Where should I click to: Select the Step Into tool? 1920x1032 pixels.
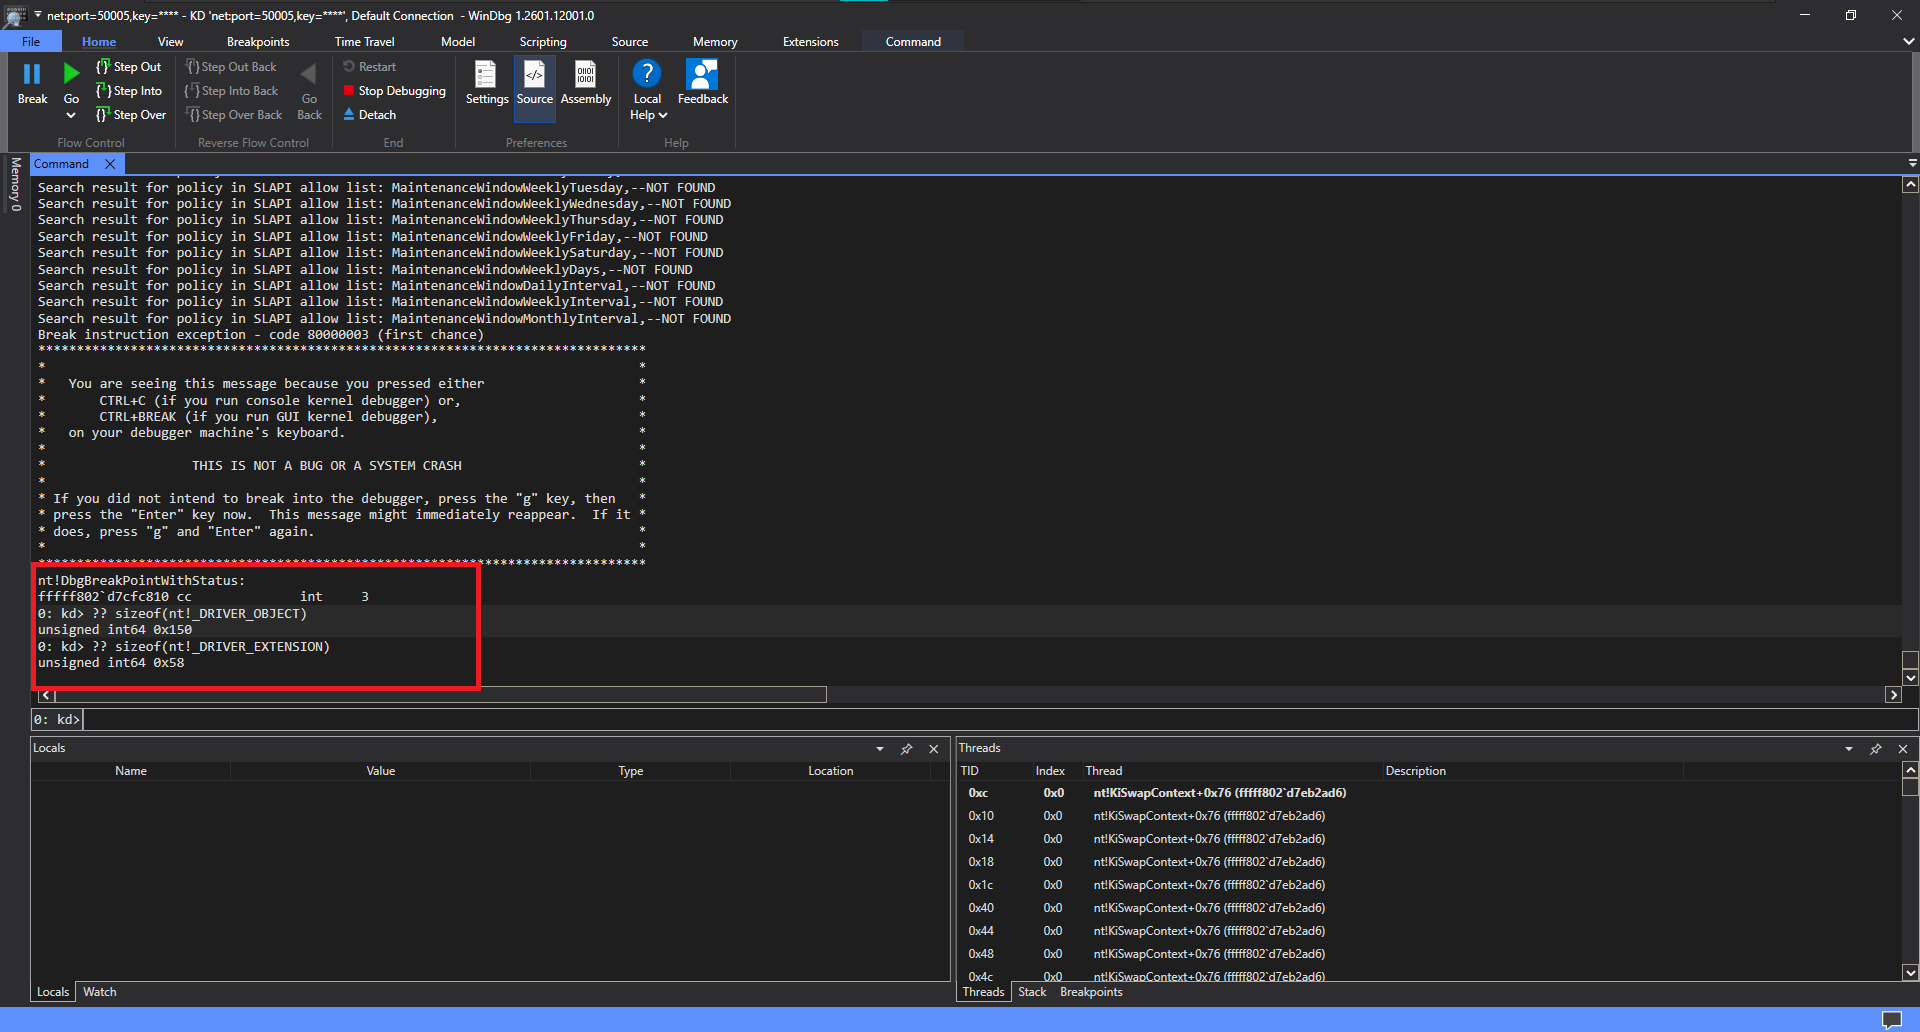[130, 90]
